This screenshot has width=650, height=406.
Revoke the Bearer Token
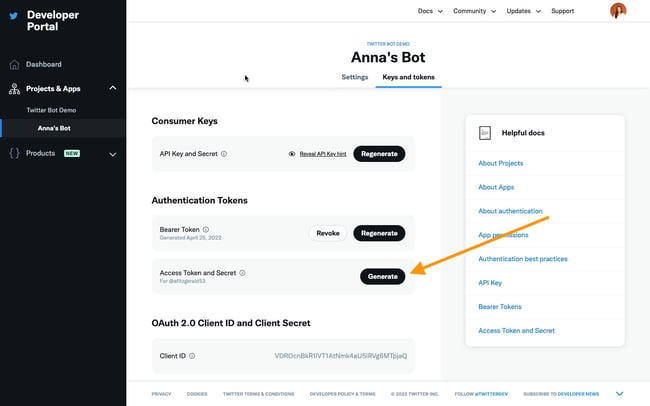(x=328, y=233)
